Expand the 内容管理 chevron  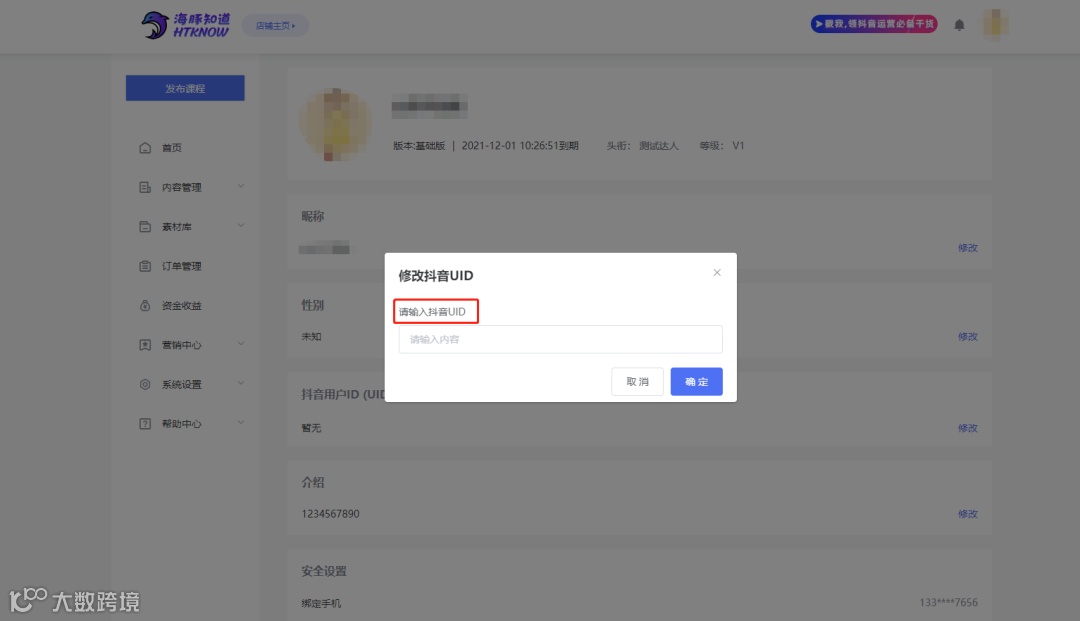tap(240, 186)
